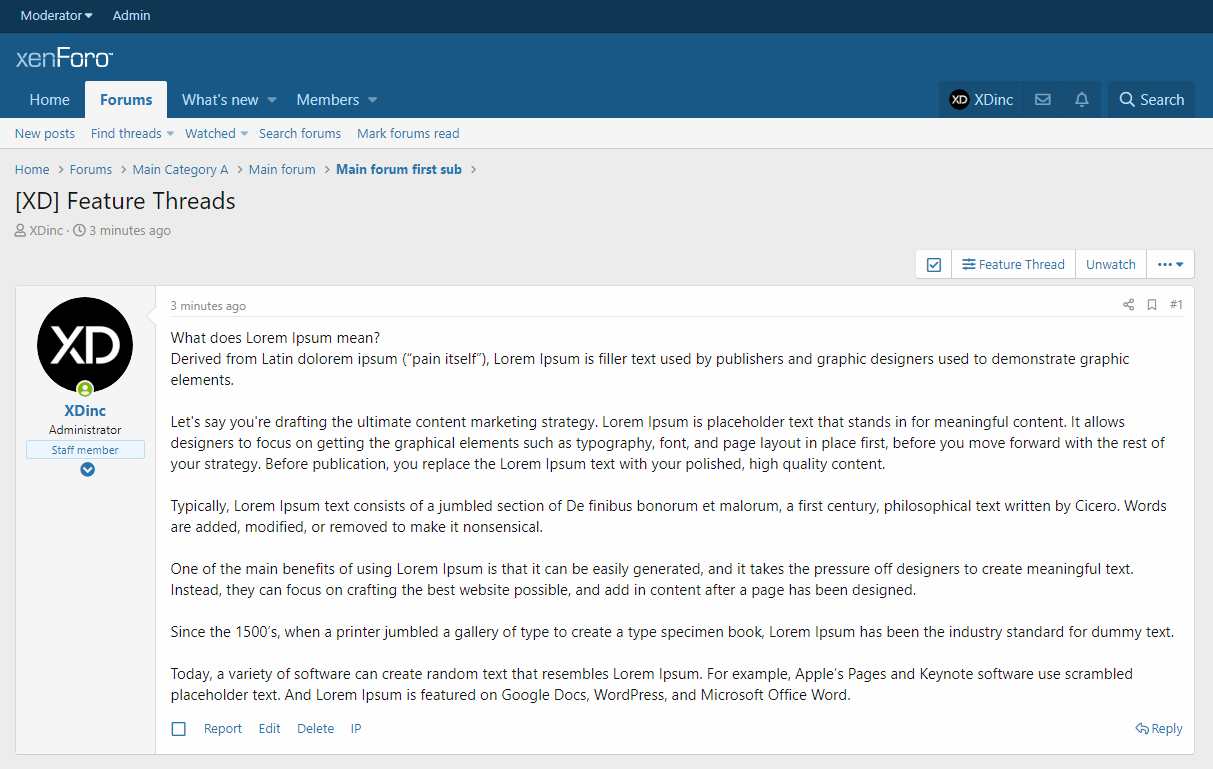The width and height of the screenshot is (1213, 769).
Task: Bookmark the post using bookmark icon
Action: 1151,305
